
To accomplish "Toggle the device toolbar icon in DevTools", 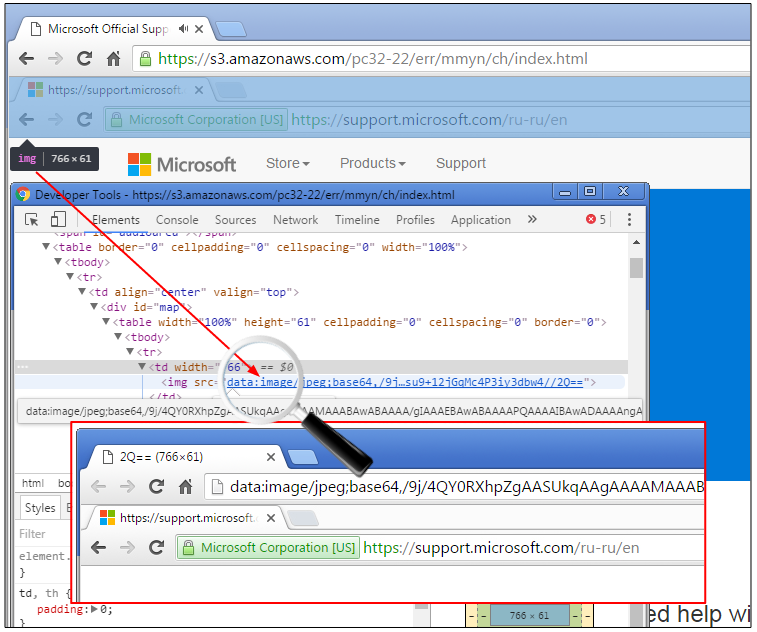I will [58, 220].
